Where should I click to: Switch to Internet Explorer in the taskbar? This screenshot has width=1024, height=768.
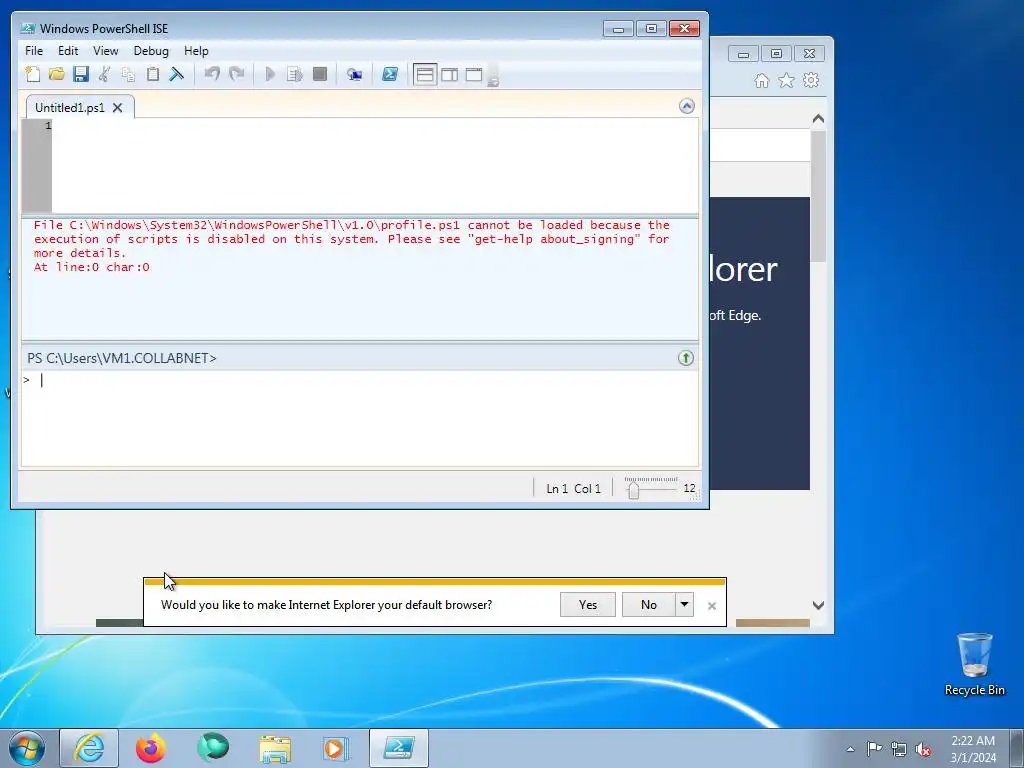(x=89, y=748)
